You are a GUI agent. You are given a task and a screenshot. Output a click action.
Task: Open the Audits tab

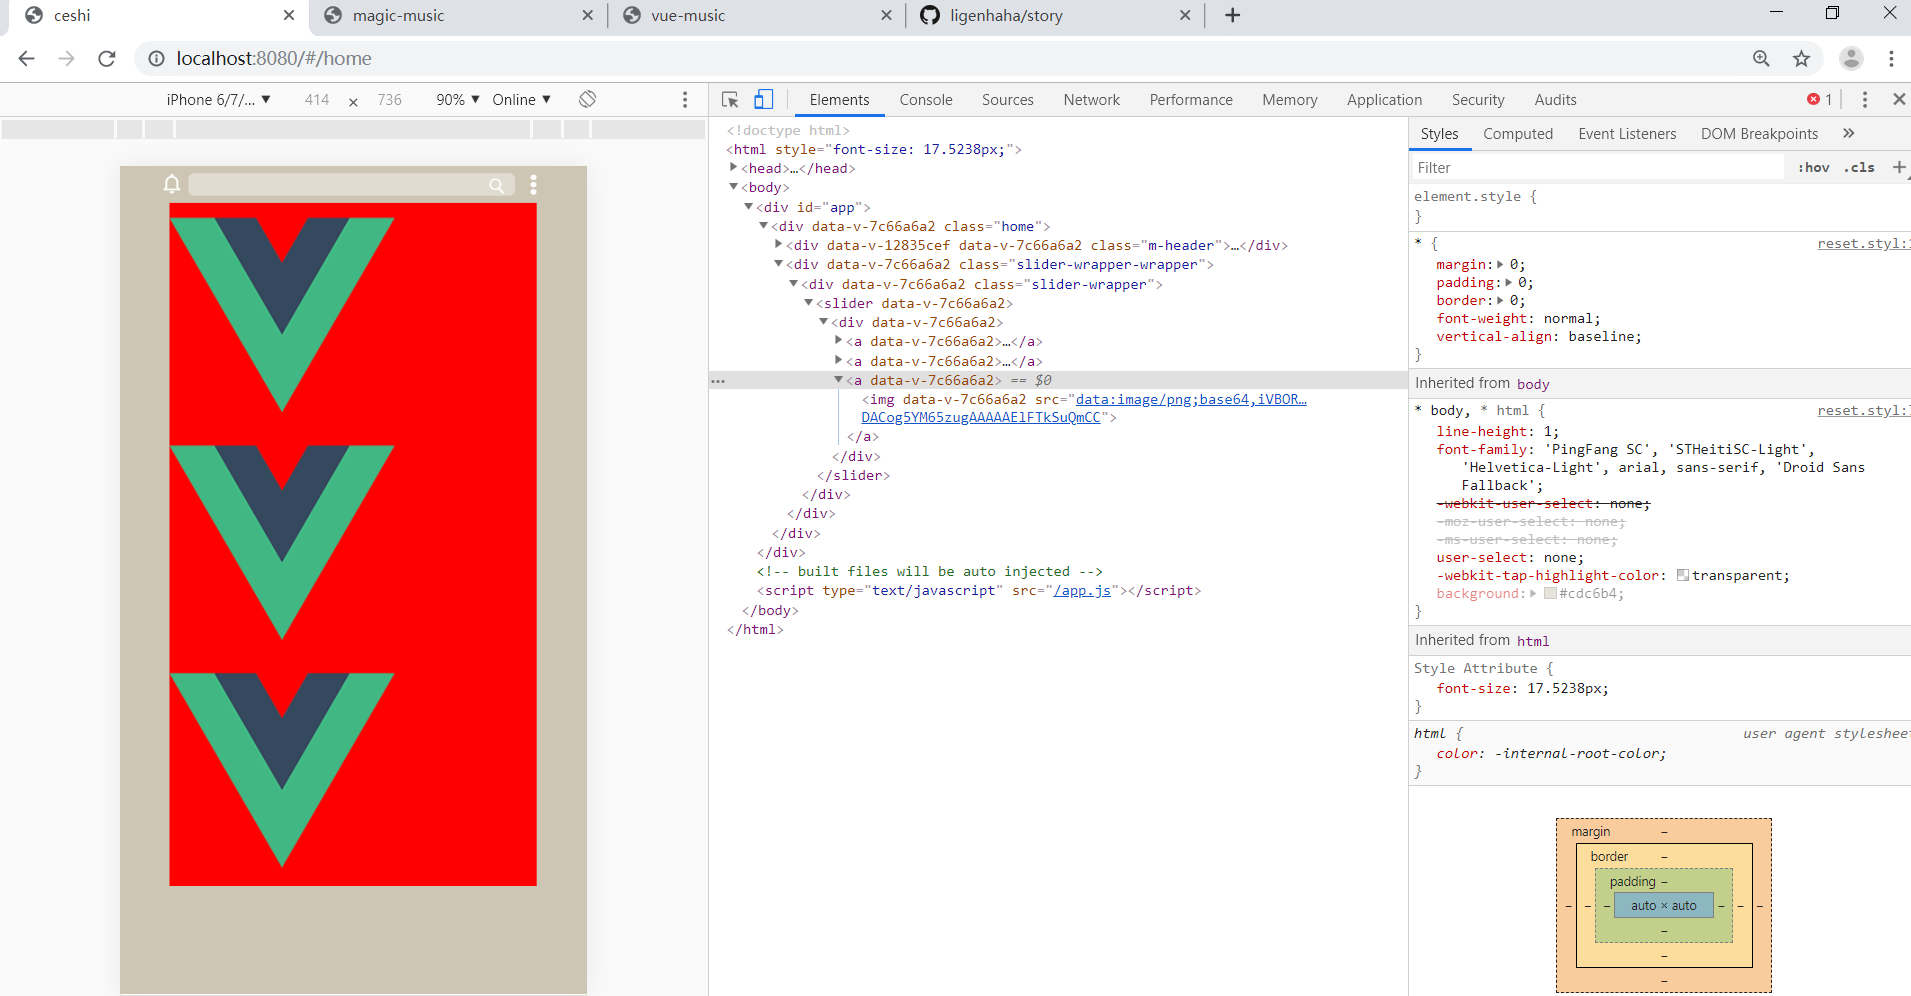point(1555,100)
